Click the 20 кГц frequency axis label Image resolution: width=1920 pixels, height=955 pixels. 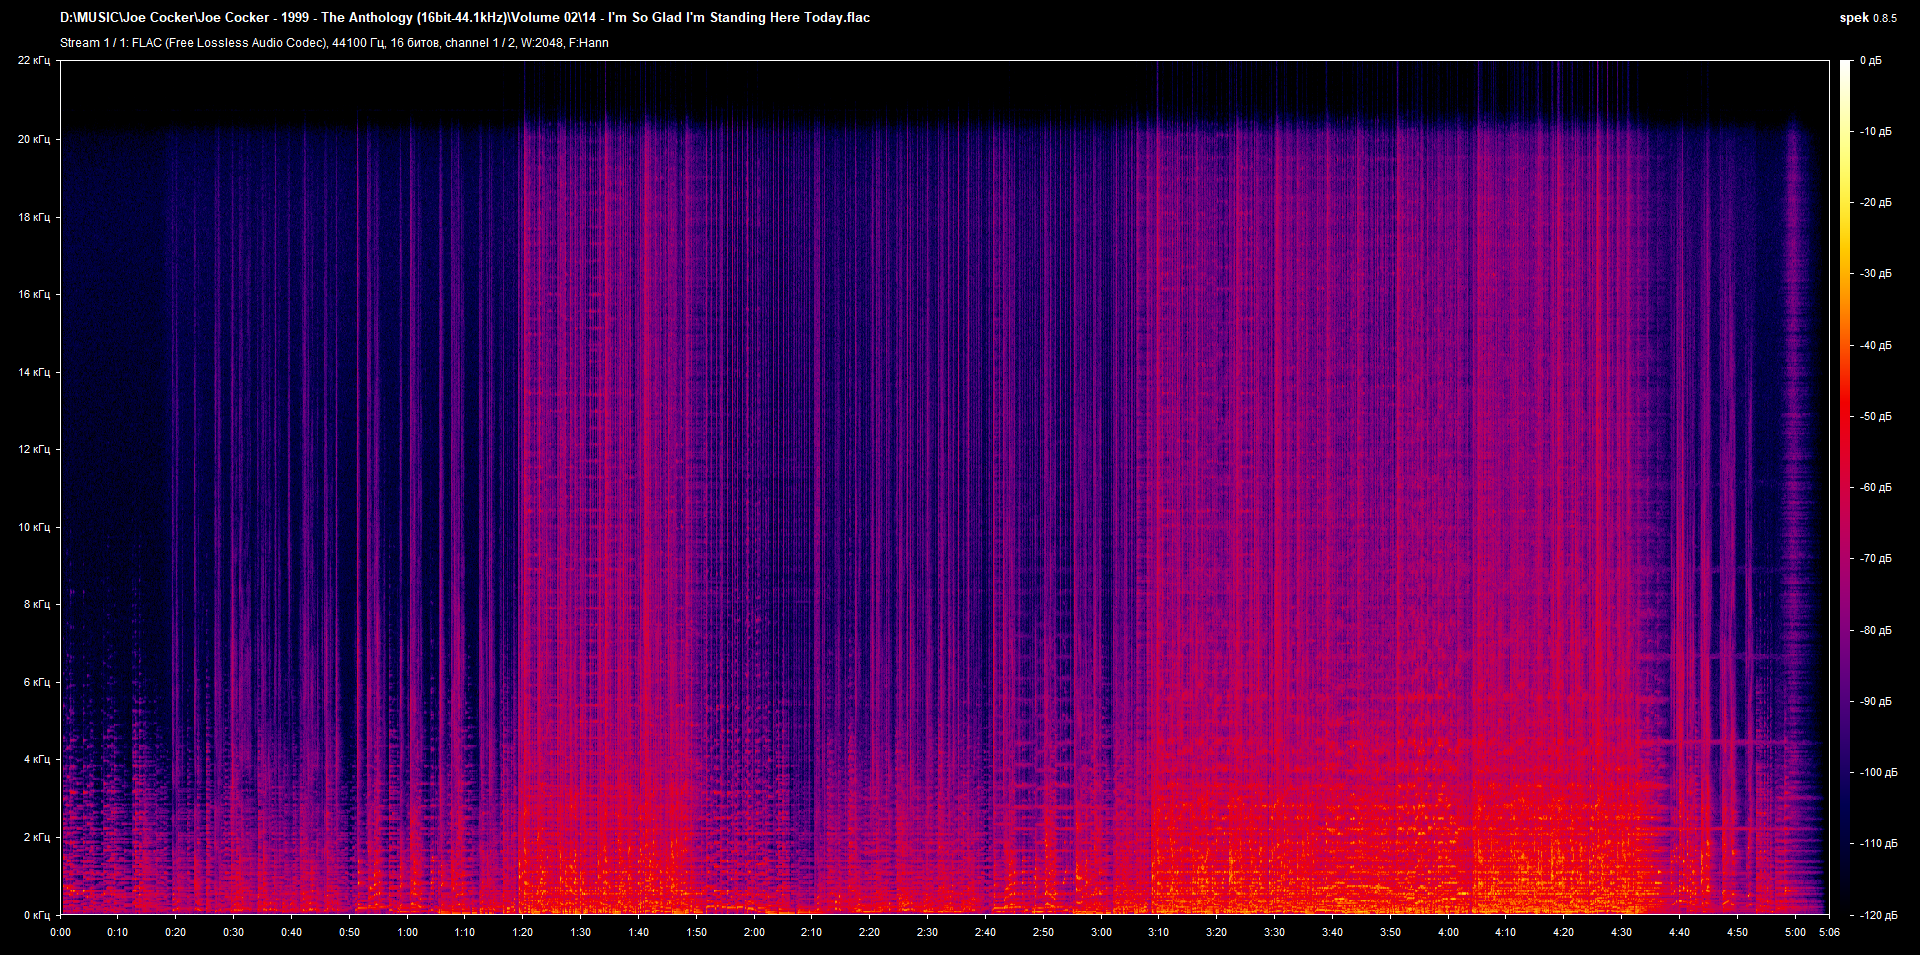tap(34, 139)
